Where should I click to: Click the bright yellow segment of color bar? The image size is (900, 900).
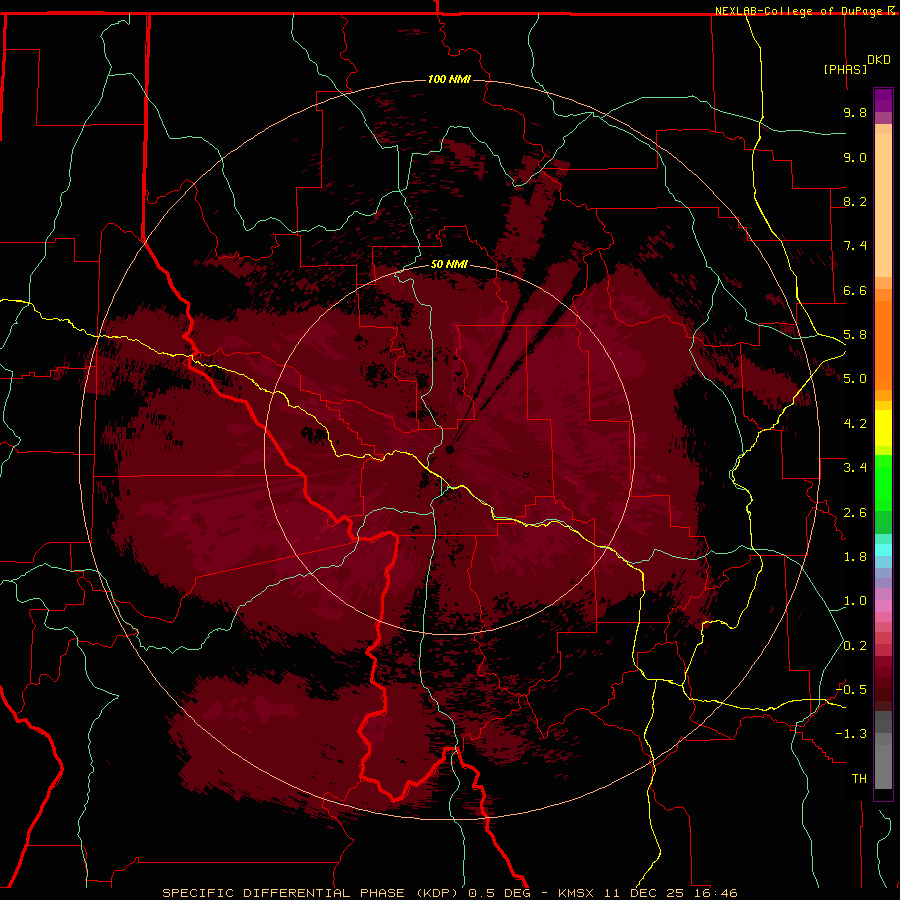(x=883, y=428)
